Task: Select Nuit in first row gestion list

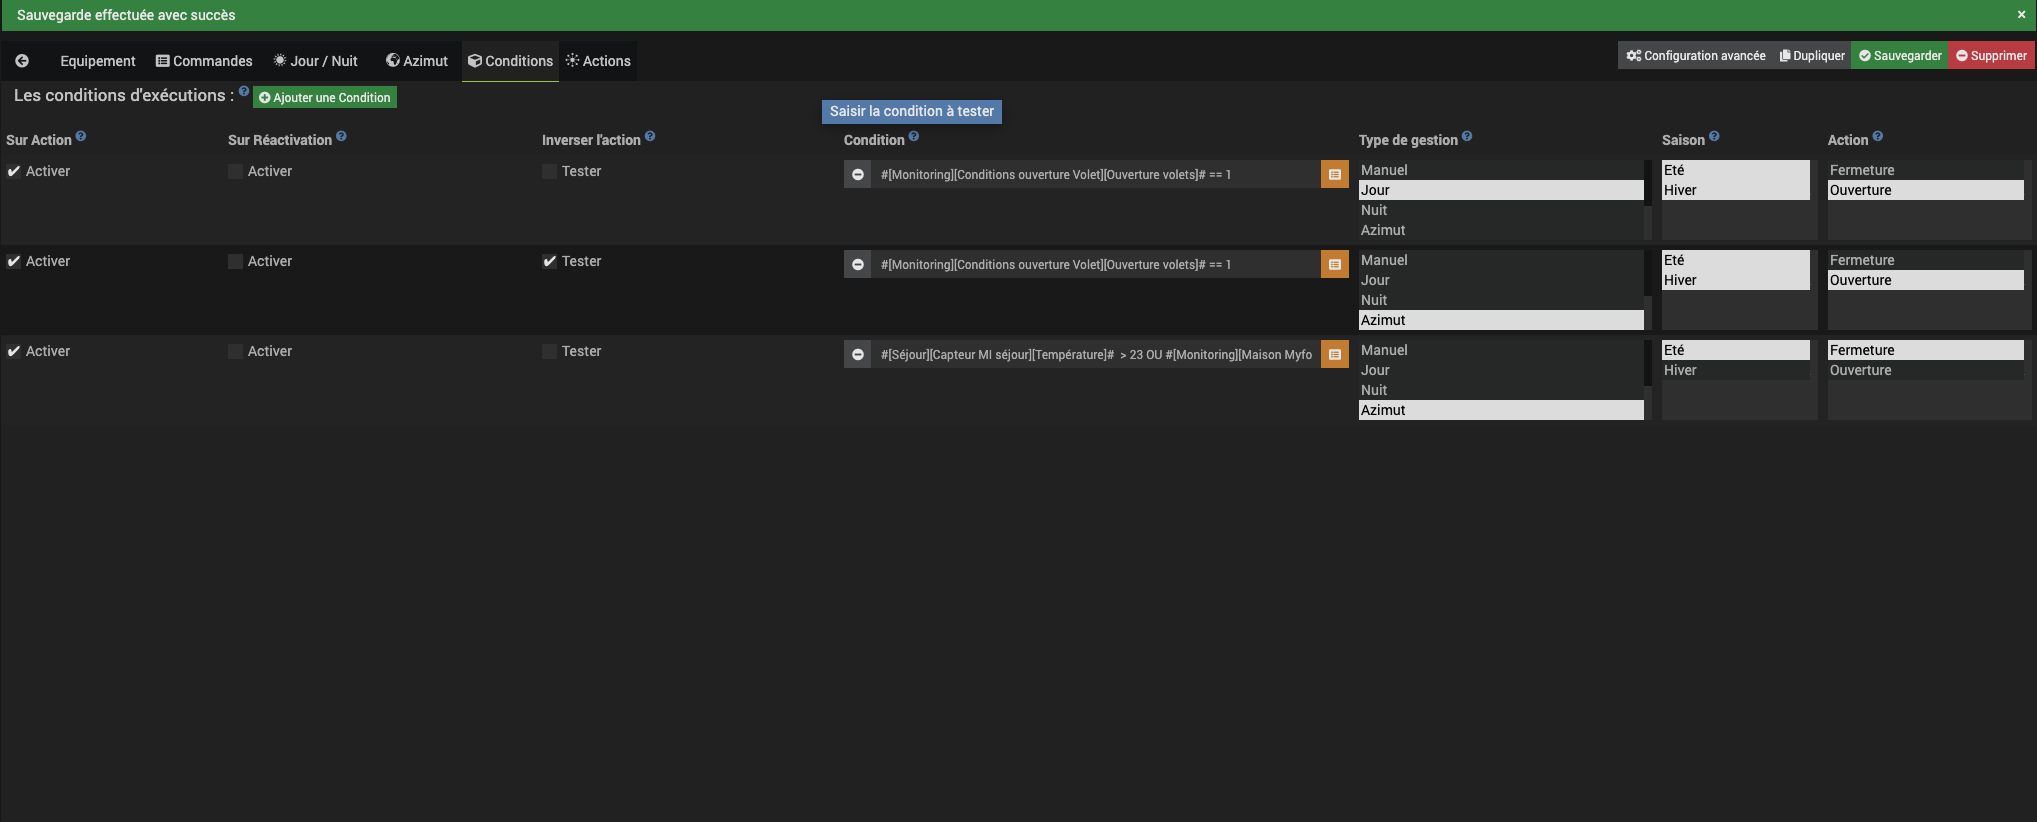Action: (1500, 210)
